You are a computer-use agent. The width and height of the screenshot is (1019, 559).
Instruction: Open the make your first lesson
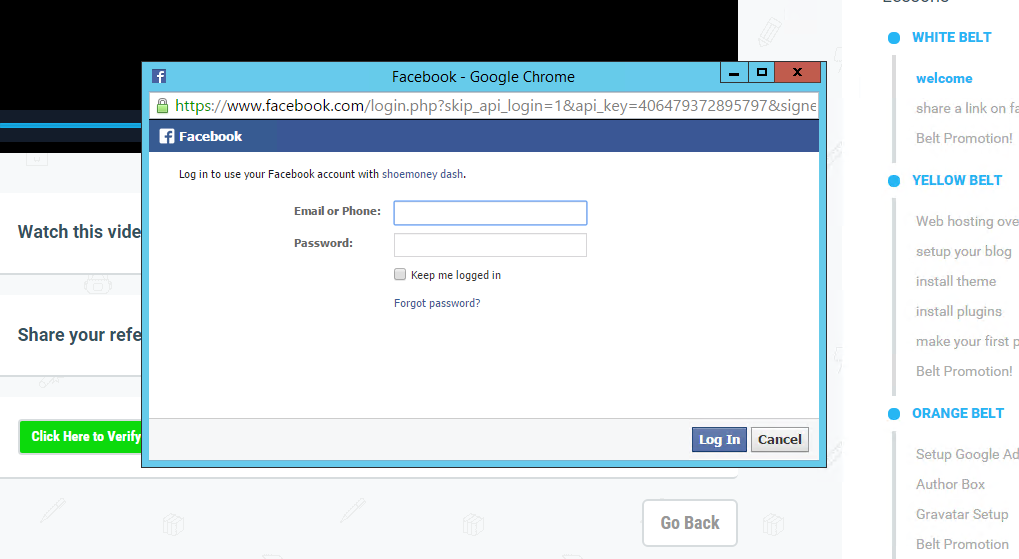click(967, 341)
